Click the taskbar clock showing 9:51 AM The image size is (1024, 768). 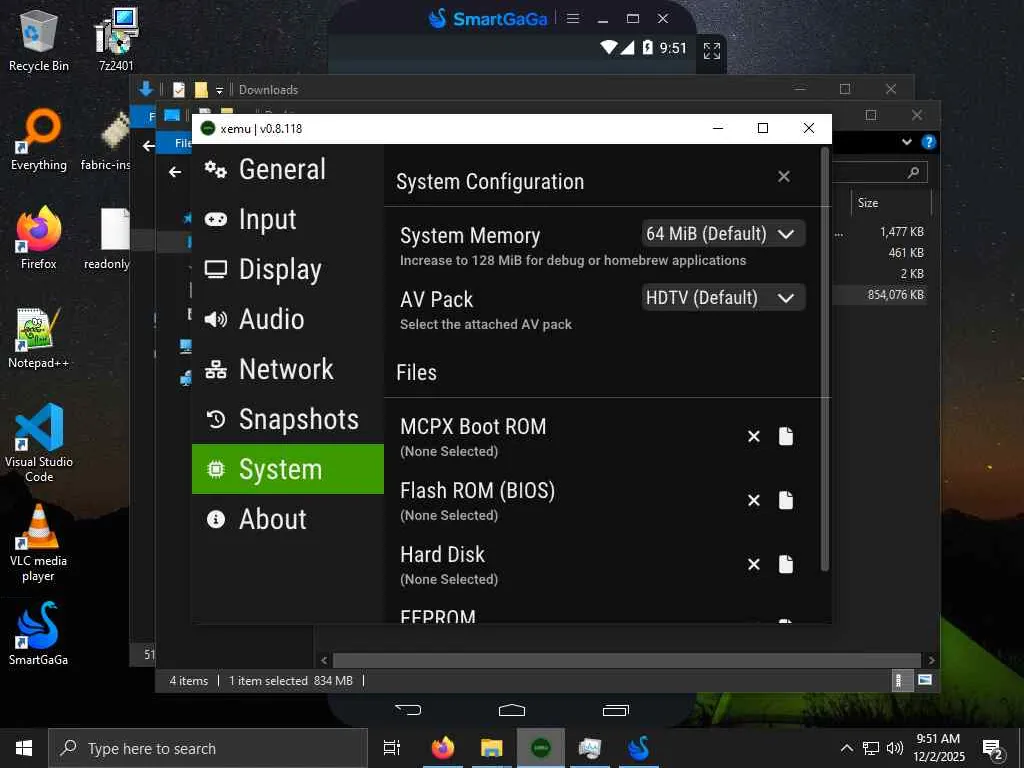click(x=938, y=748)
